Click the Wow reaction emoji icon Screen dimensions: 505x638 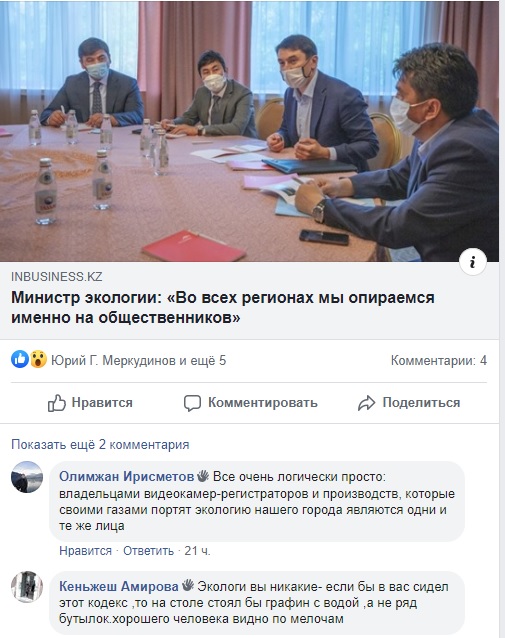38,359
